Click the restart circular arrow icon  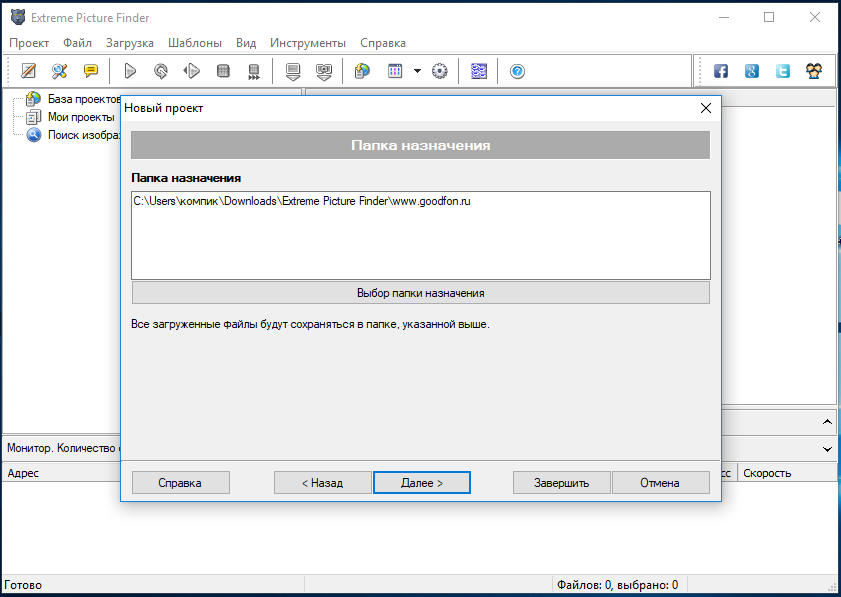pyautogui.click(x=160, y=71)
